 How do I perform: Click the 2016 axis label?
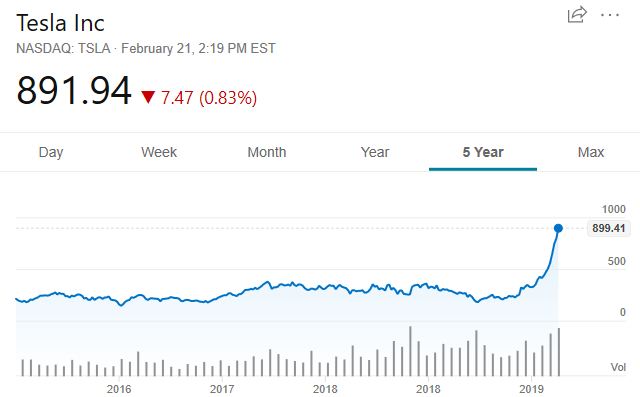[x=119, y=389]
